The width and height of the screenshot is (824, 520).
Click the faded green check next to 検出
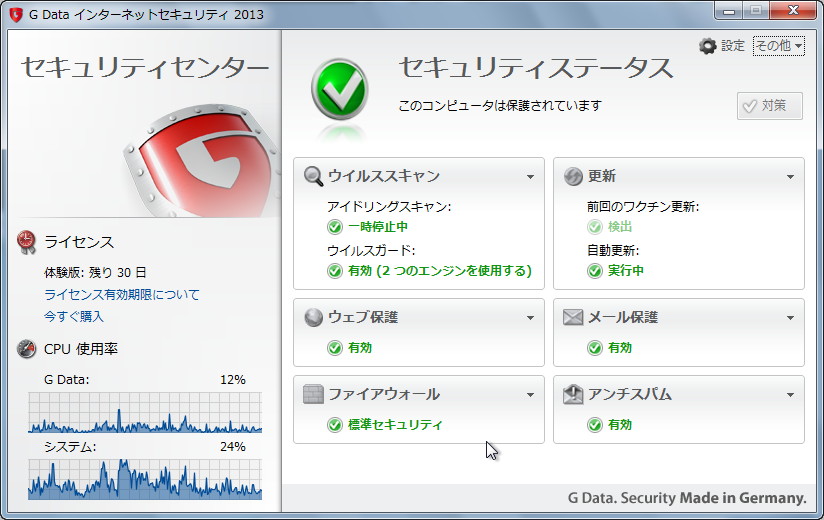[x=594, y=227]
